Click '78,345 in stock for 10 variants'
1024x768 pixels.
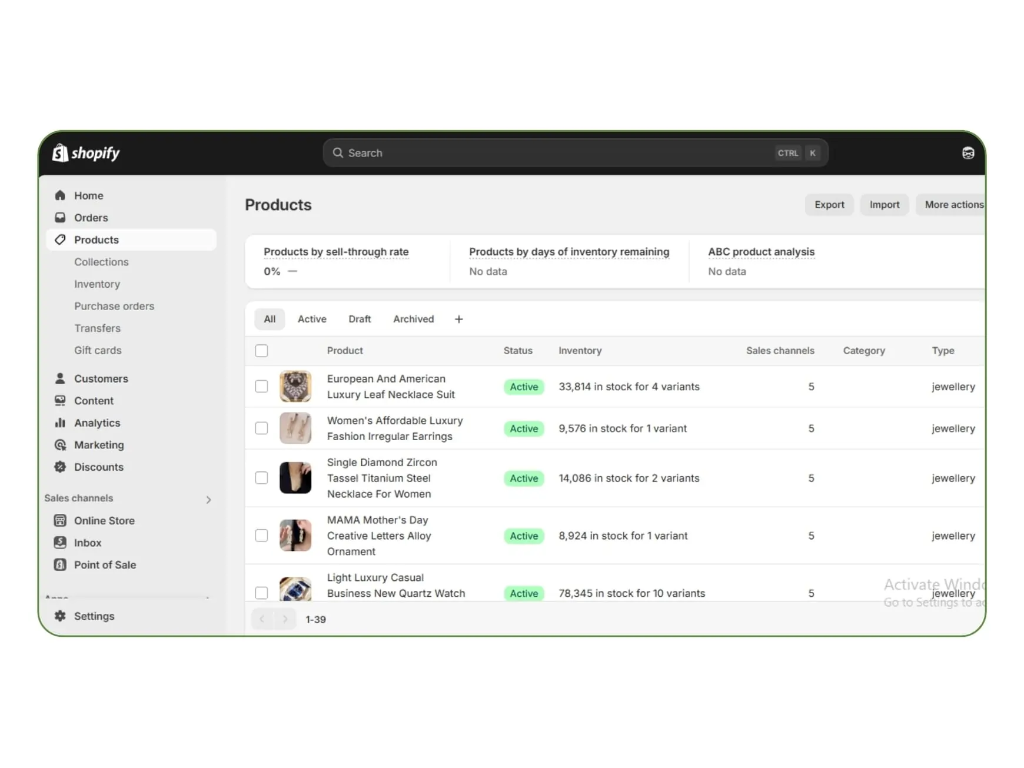(x=632, y=593)
